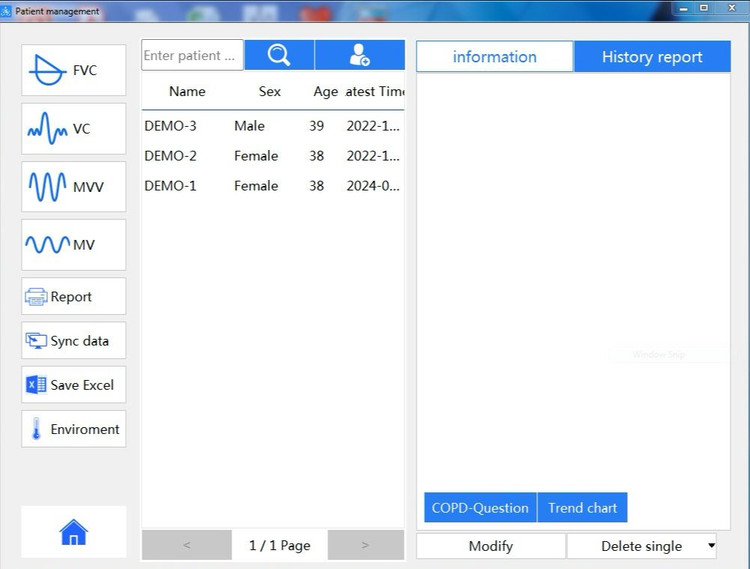Launch the MVV test
The image size is (750, 569).
coord(73,187)
